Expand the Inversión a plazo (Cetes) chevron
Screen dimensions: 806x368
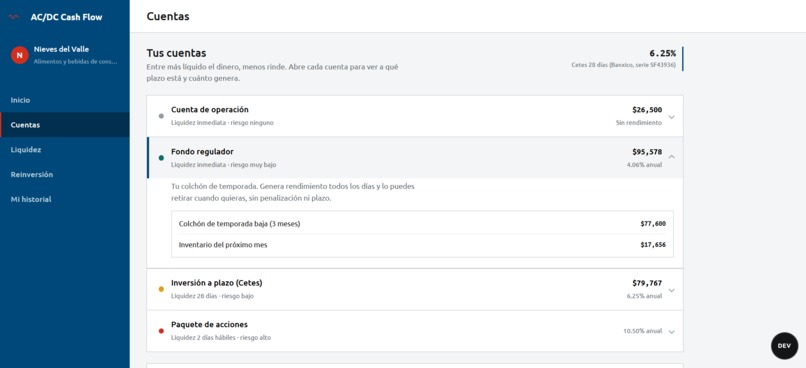[671, 290]
